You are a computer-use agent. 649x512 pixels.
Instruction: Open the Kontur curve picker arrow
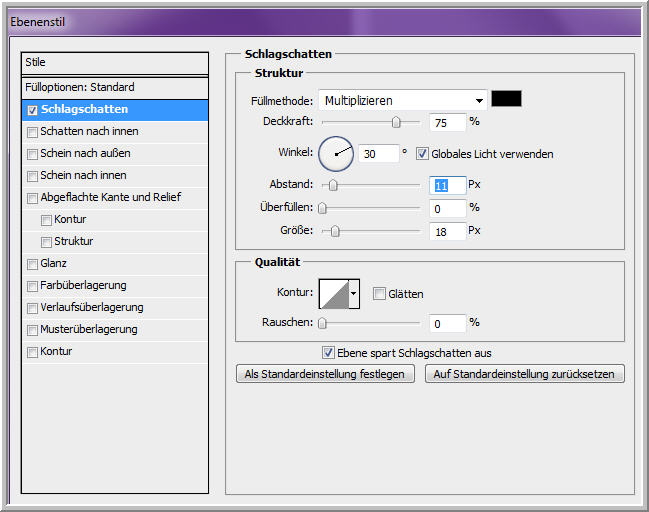tap(354, 293)
